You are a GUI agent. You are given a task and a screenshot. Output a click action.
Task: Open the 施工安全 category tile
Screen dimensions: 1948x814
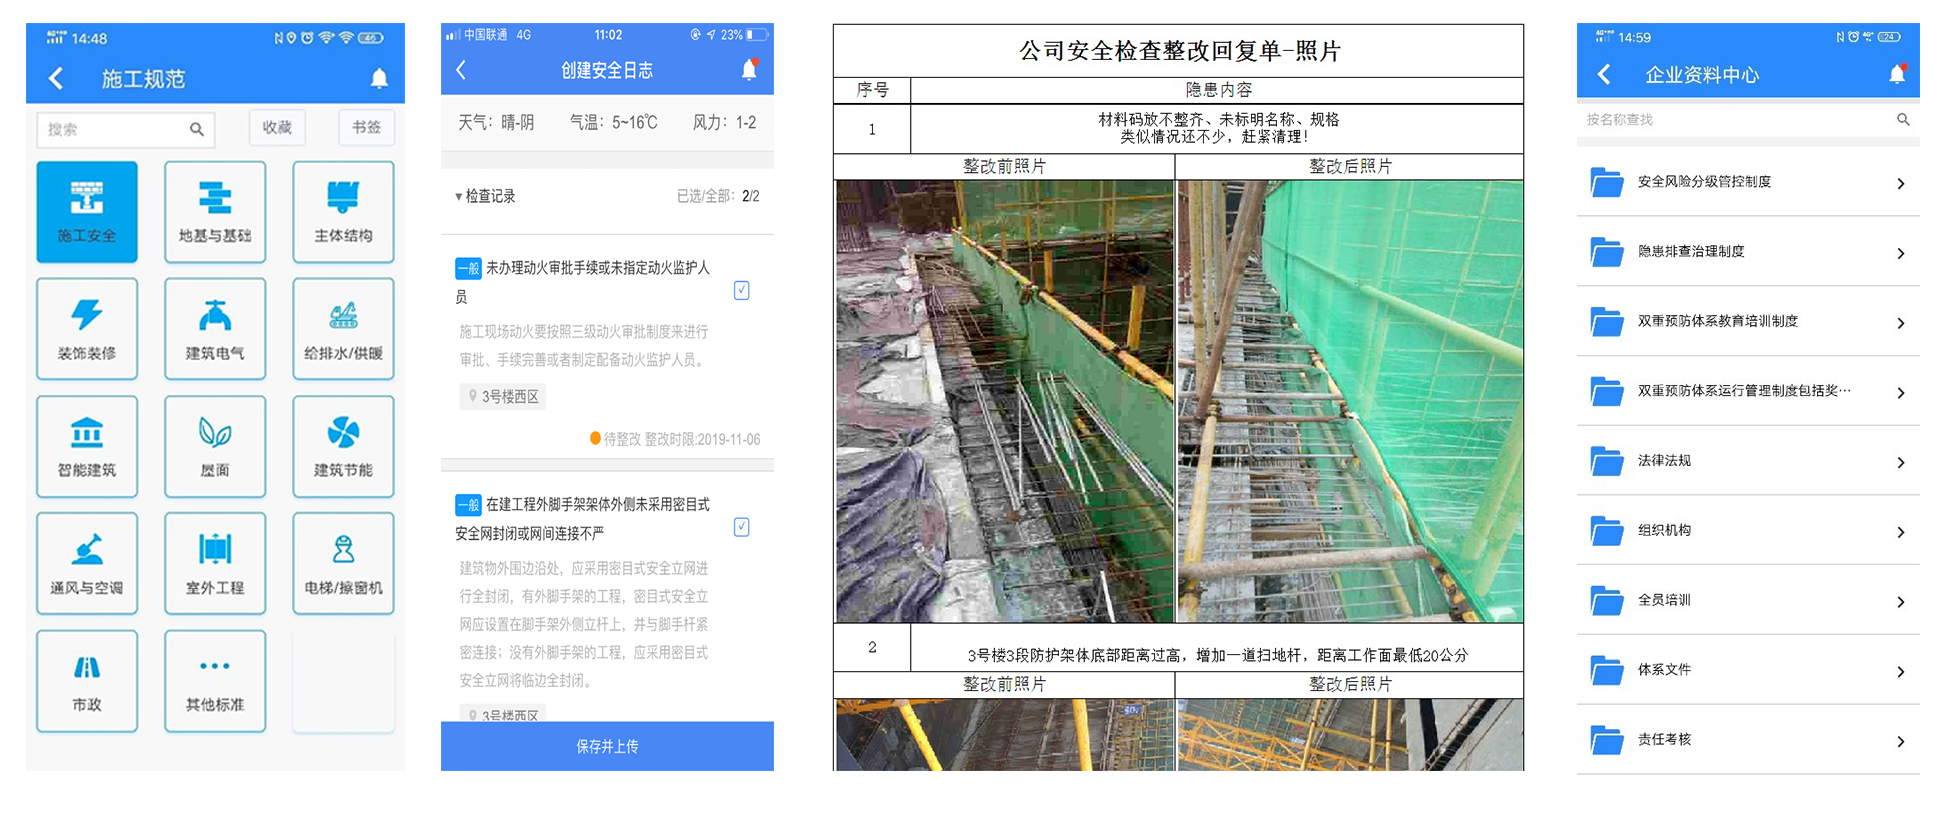(x=87, y=211)
